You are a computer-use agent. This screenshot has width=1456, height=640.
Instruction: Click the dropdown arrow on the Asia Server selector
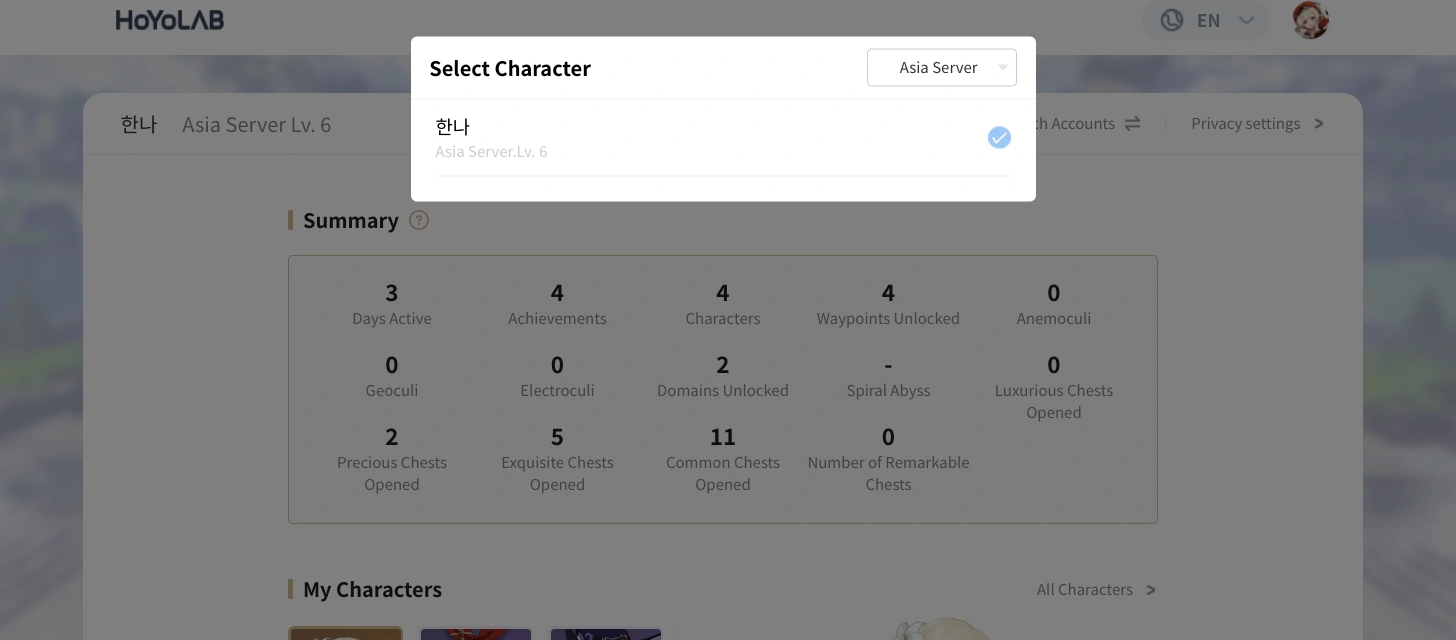click(1002, 67)
